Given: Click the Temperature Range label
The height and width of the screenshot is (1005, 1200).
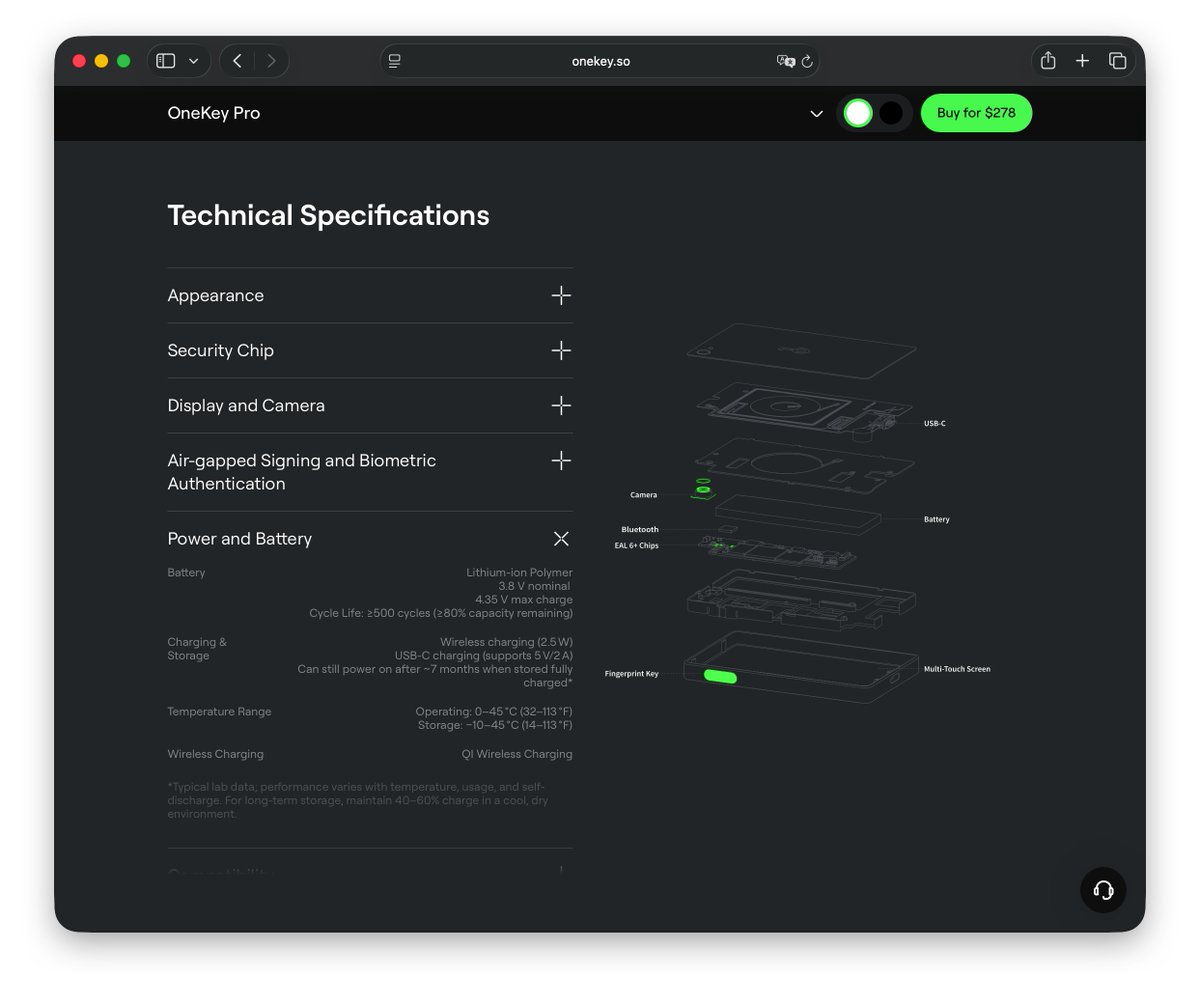Looking at the screenshot, I should (x=219, y=712).
